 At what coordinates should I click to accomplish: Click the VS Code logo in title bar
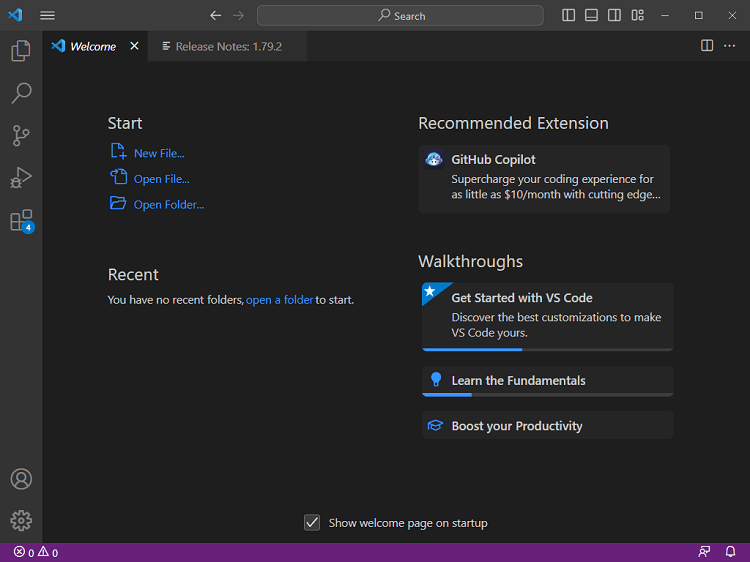(15, 15)
